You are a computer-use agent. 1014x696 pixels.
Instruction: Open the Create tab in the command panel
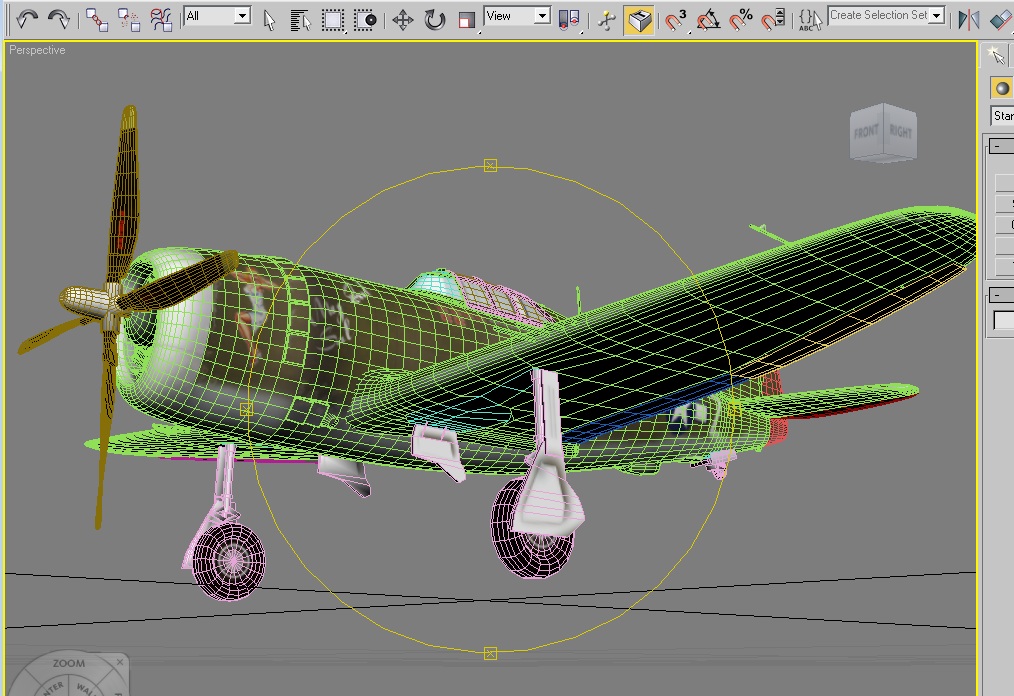997,56
